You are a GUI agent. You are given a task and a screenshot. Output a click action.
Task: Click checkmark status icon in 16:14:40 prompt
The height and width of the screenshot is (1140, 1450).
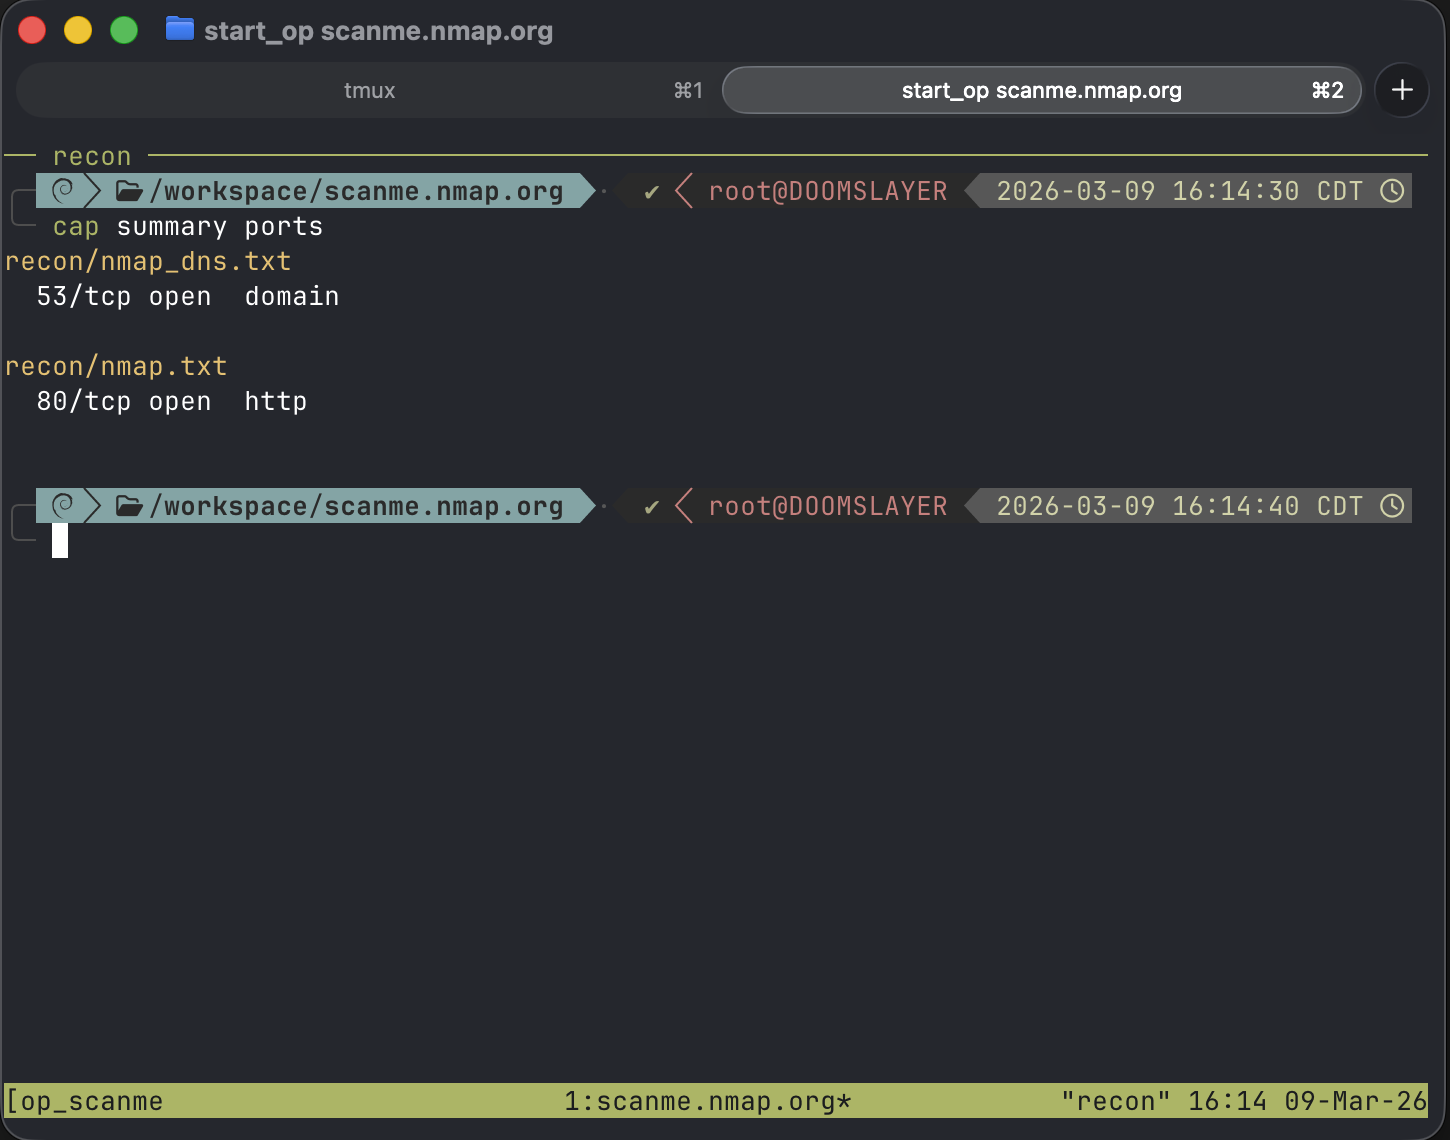click(652, 507)
